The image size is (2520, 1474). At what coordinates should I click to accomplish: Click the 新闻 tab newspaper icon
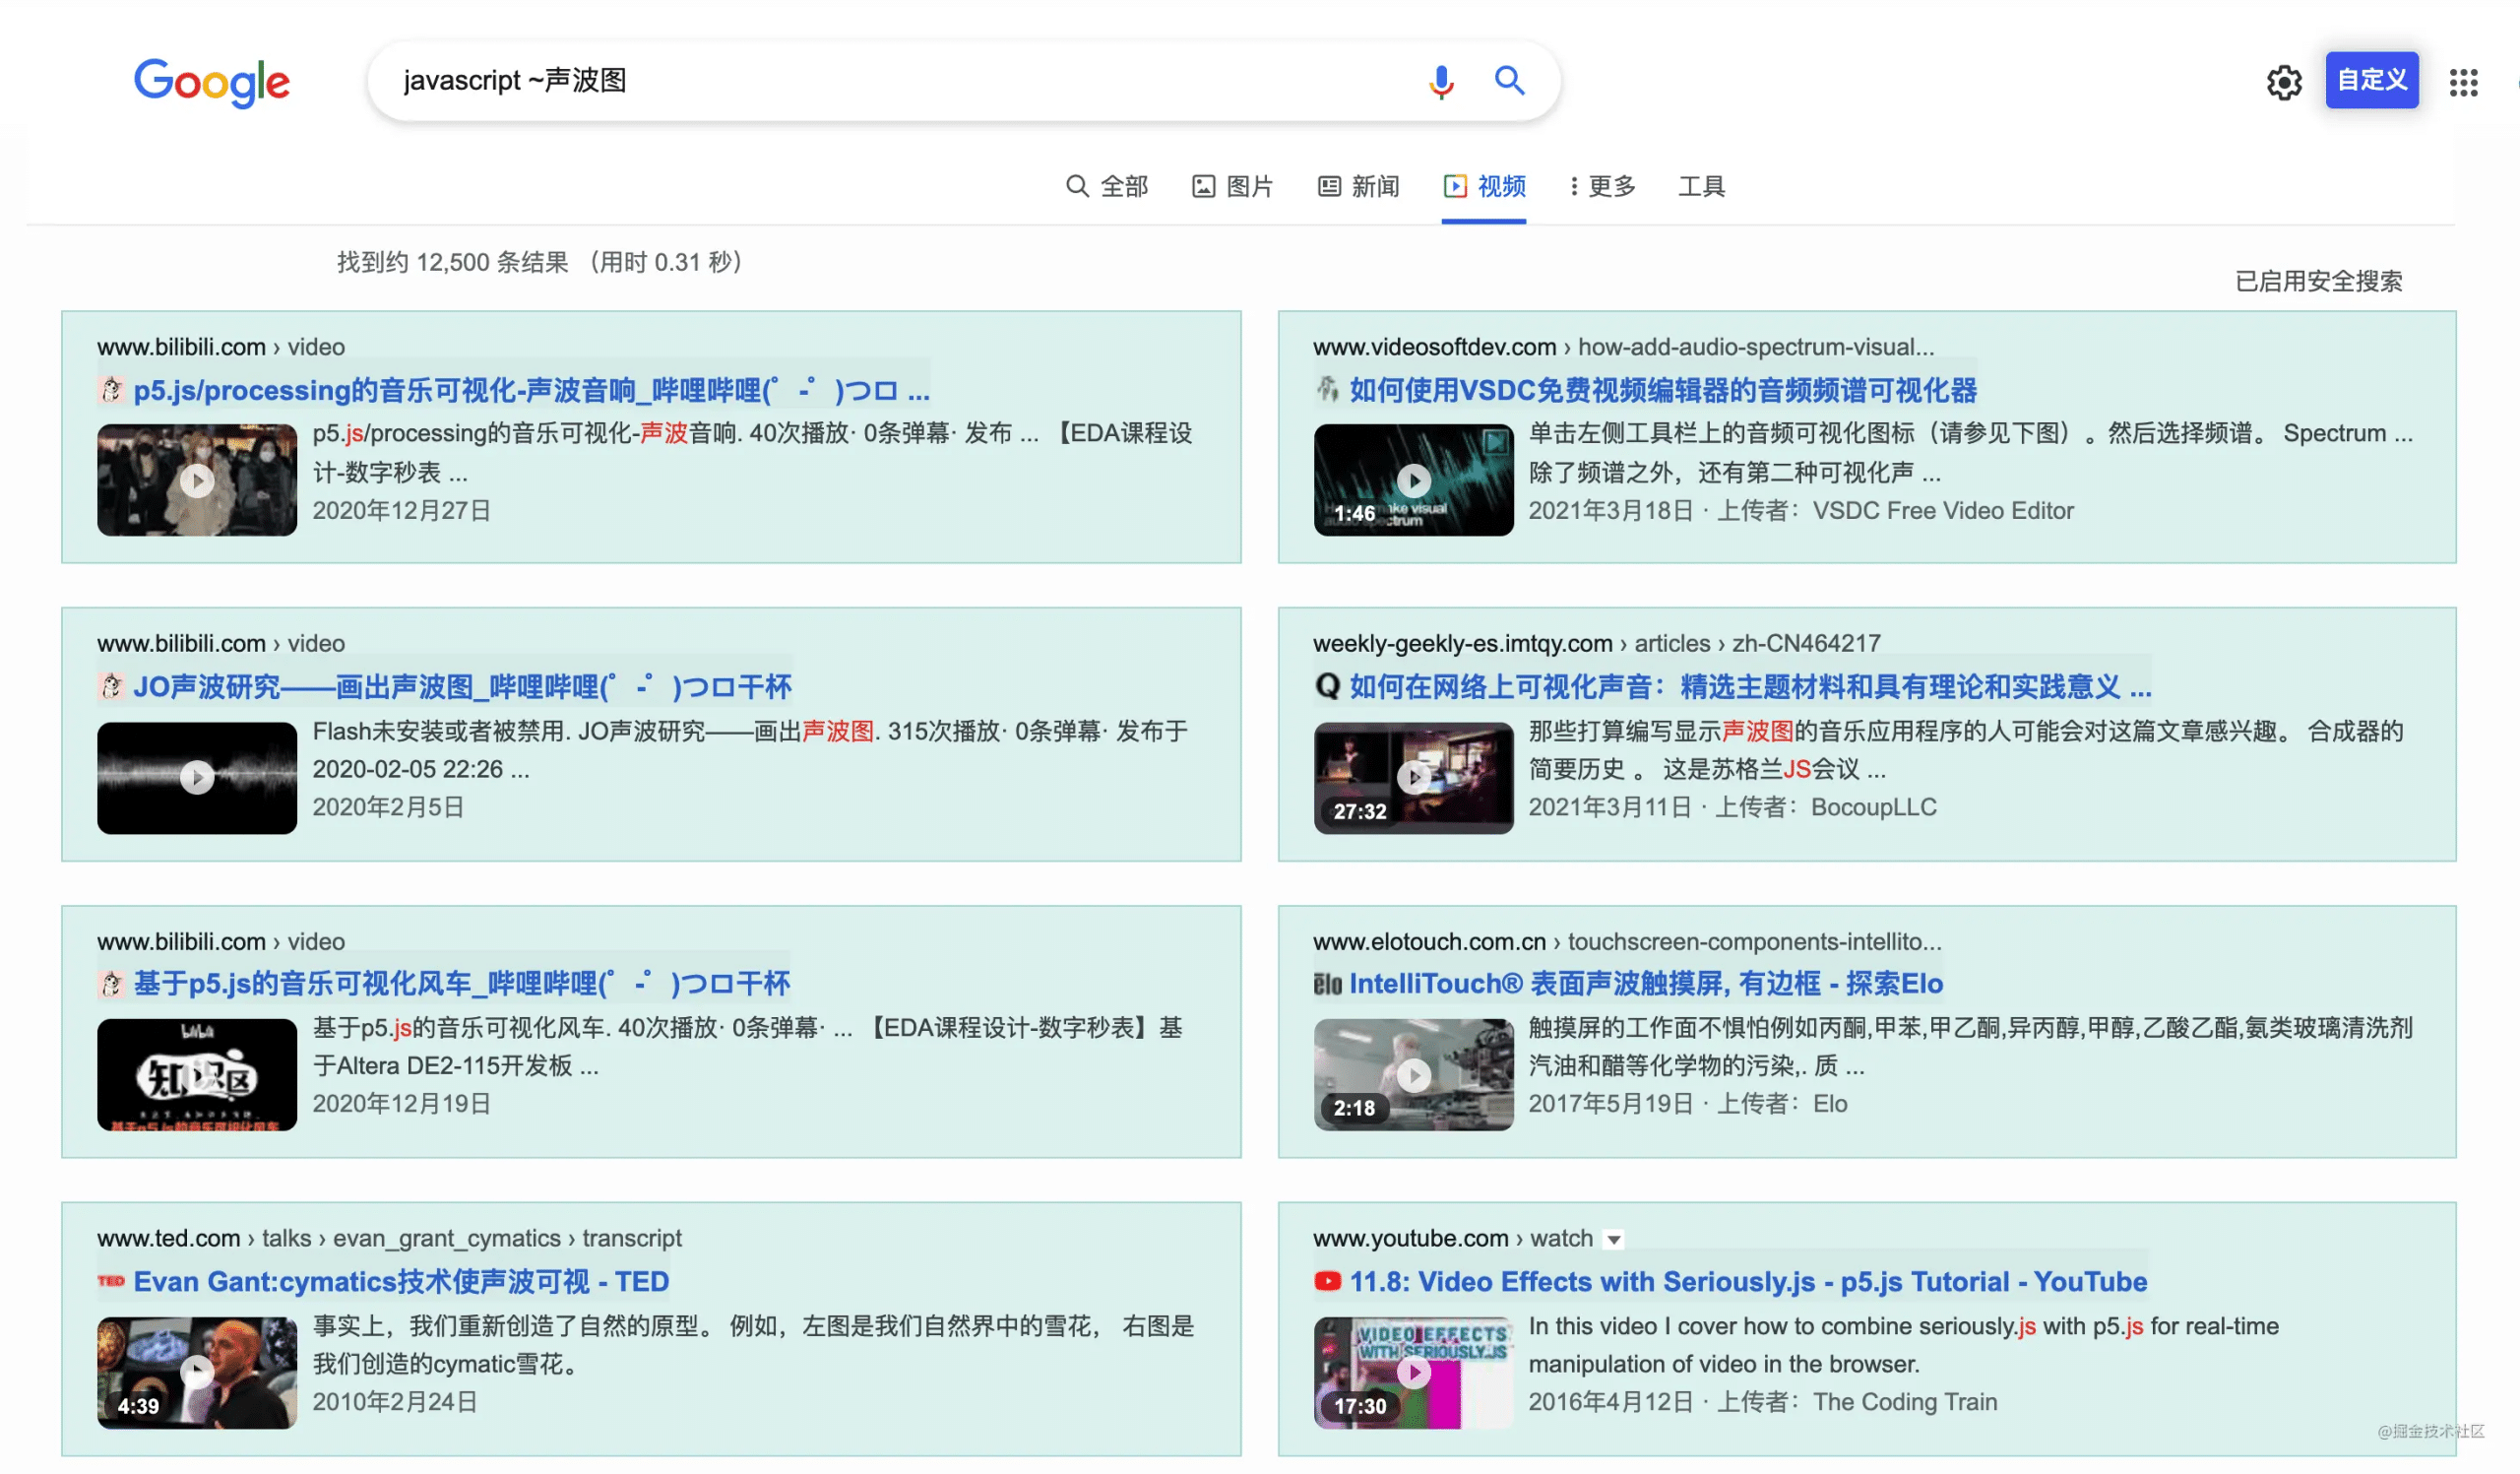1329,186
